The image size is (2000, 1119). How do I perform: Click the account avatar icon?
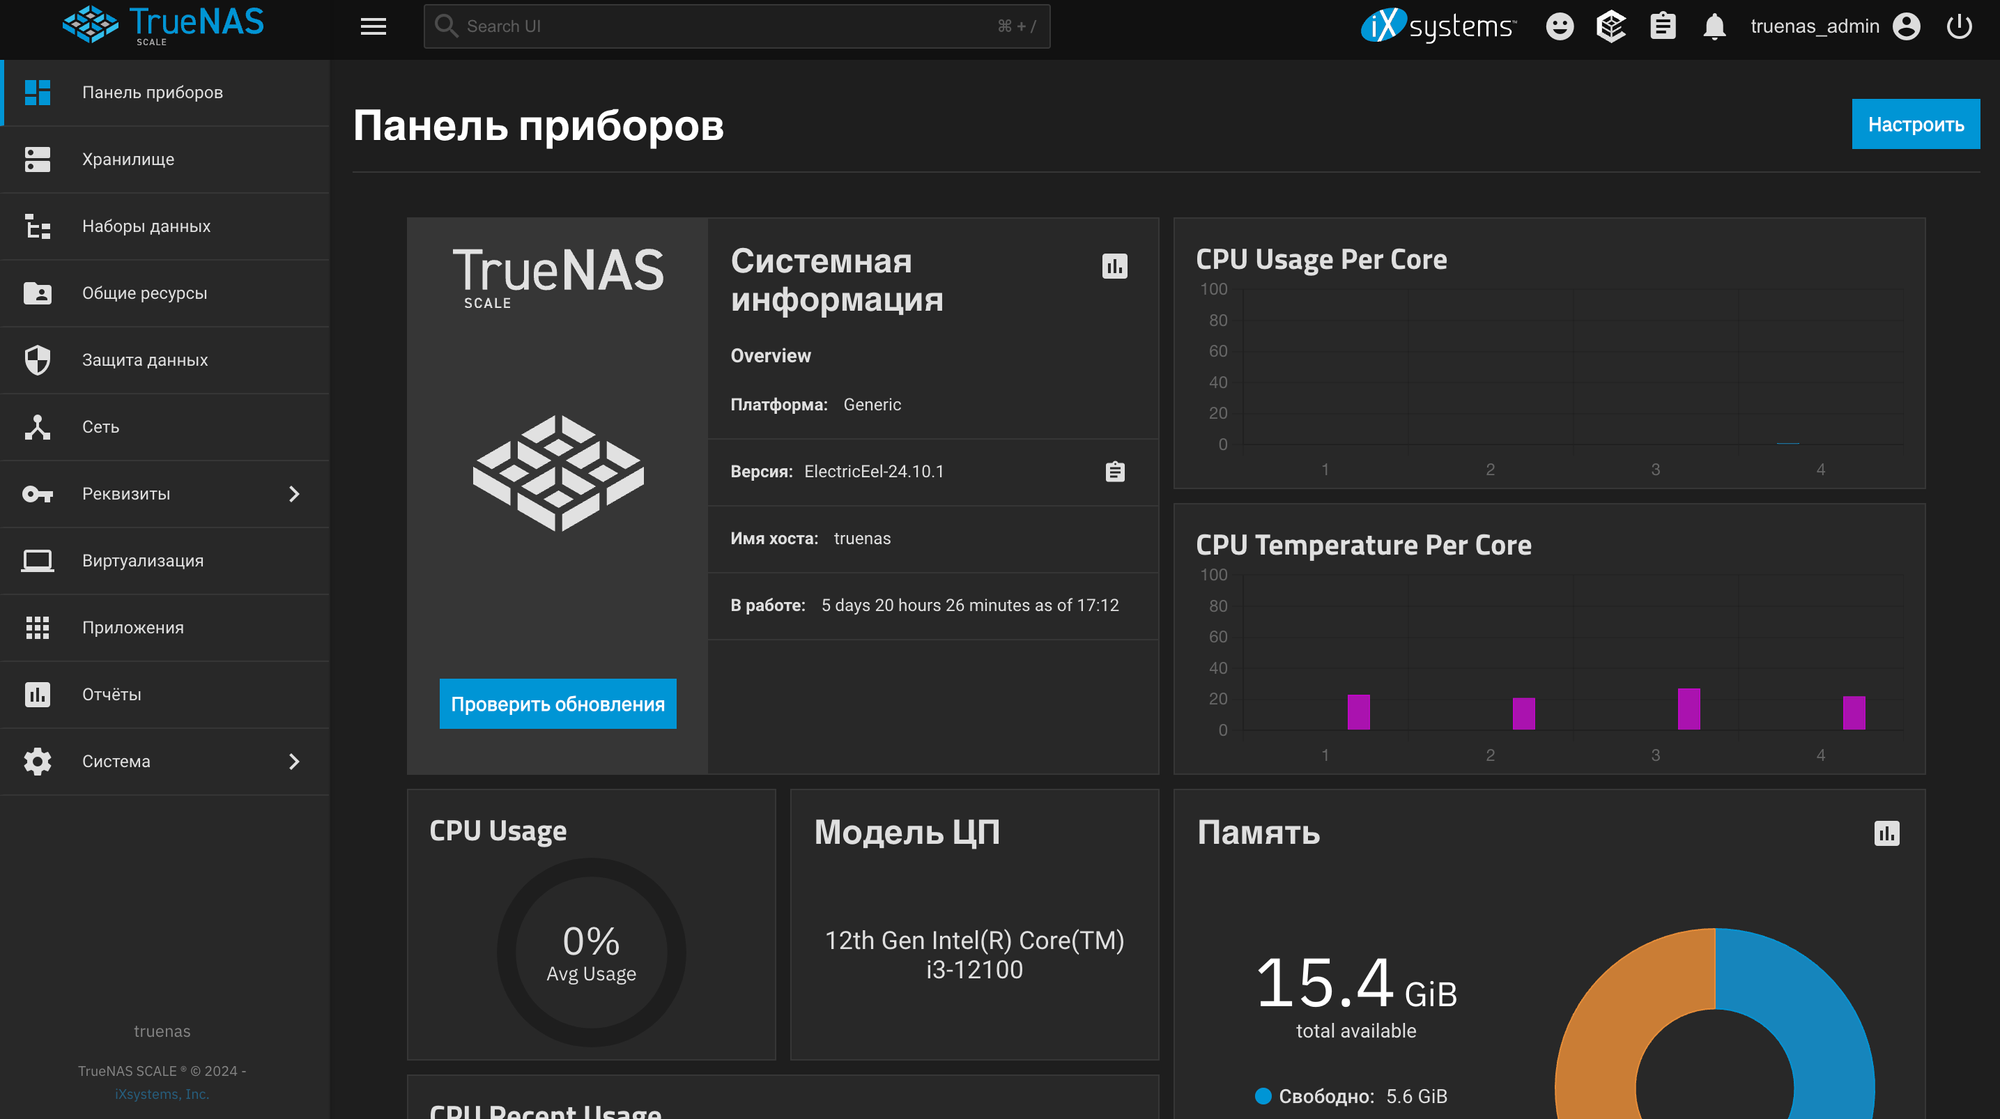[x=1906, y=27]
